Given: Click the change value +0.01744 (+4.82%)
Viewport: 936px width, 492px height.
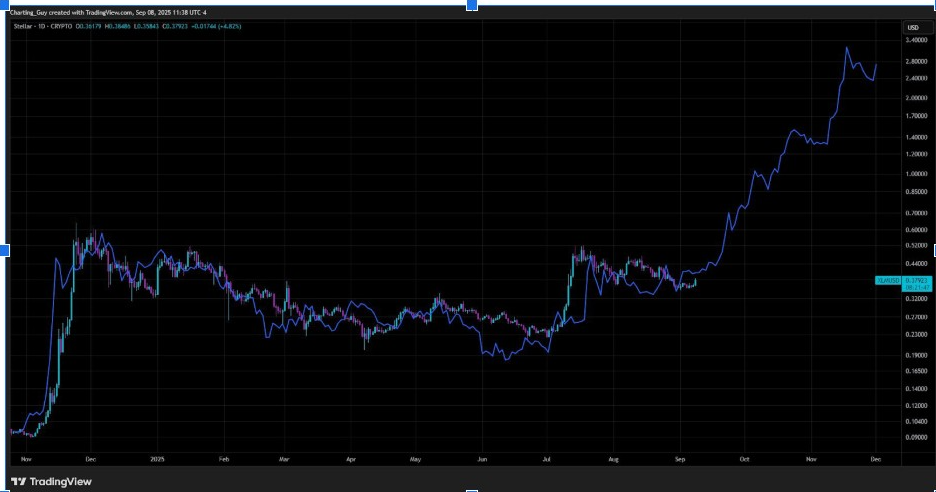Looking at the screenshot, I should [216, 26].
